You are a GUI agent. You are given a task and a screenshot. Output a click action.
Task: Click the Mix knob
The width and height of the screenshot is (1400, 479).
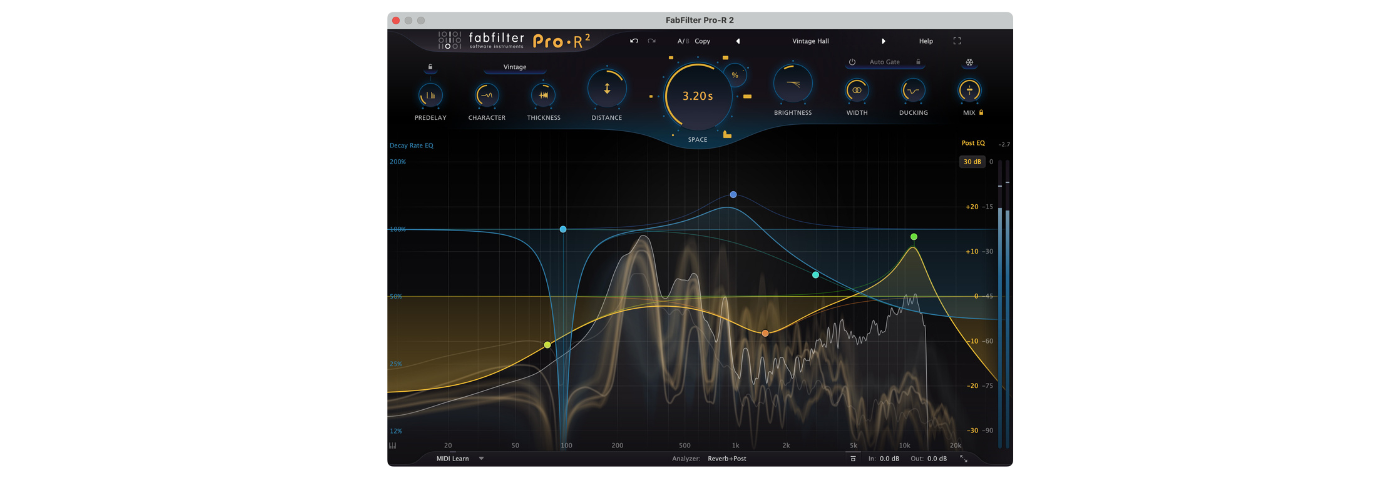point(968,91)
